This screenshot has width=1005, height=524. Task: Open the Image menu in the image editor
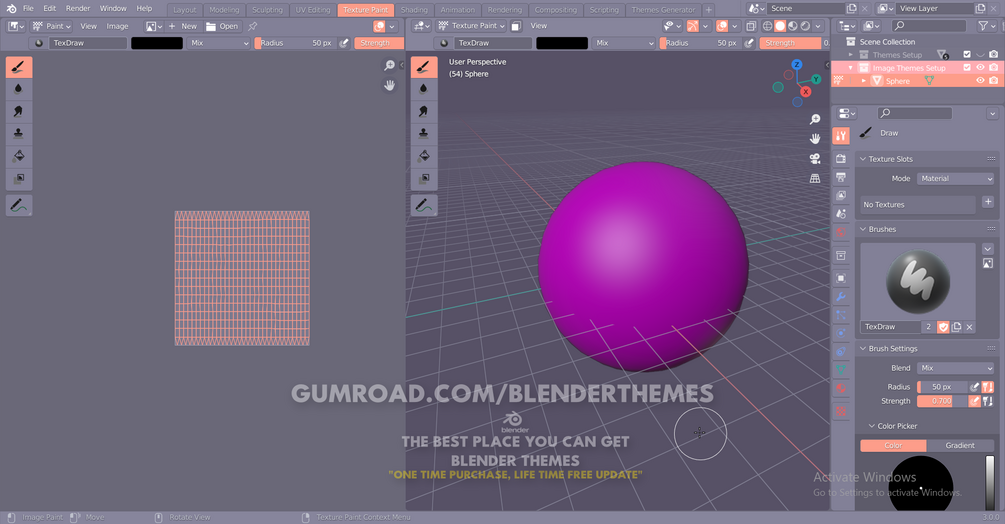117,26
